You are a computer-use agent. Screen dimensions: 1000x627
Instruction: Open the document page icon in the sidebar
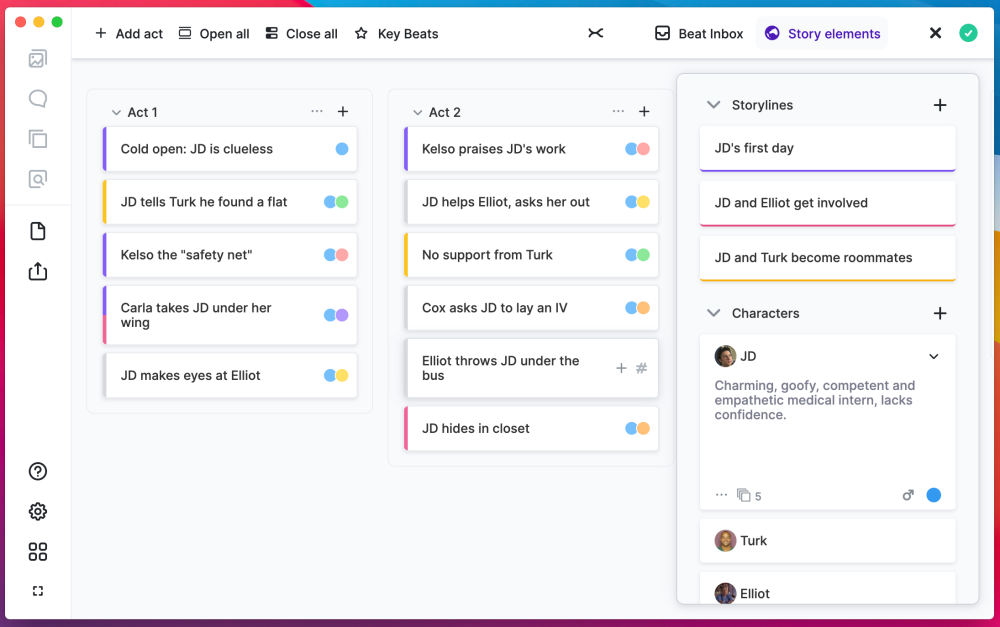pyautogui.click(x=38, y=231)
